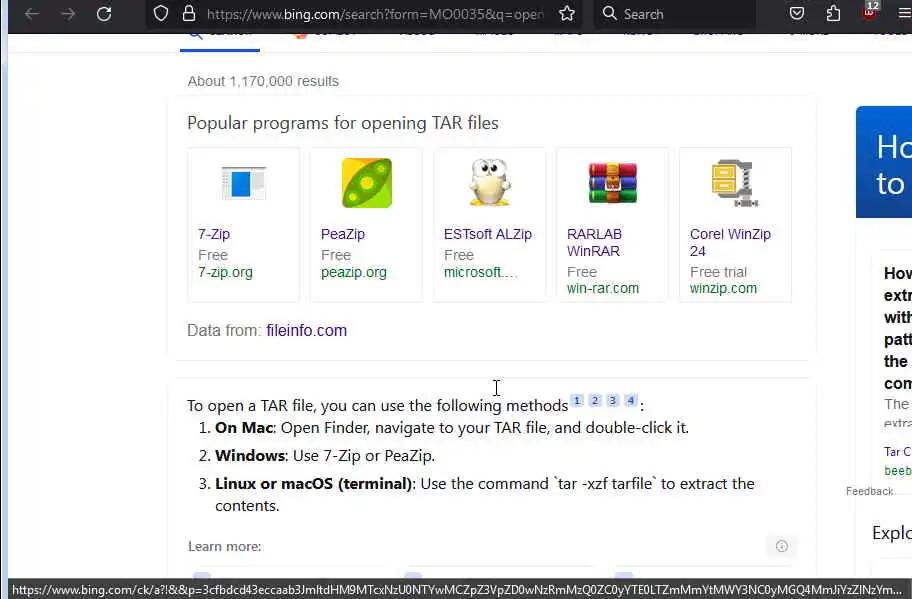Click the 'About 1,170,000 results' text
This screenshot has height=599, width=912.
pos(263,81)
